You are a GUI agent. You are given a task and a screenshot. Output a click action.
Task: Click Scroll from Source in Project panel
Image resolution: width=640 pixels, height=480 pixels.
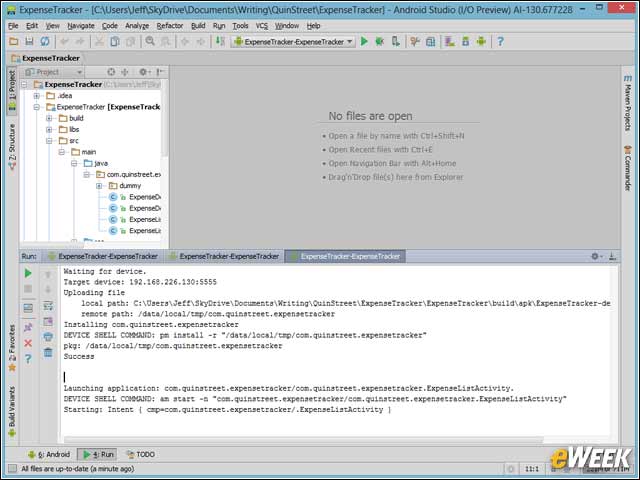tap(111, 72)
